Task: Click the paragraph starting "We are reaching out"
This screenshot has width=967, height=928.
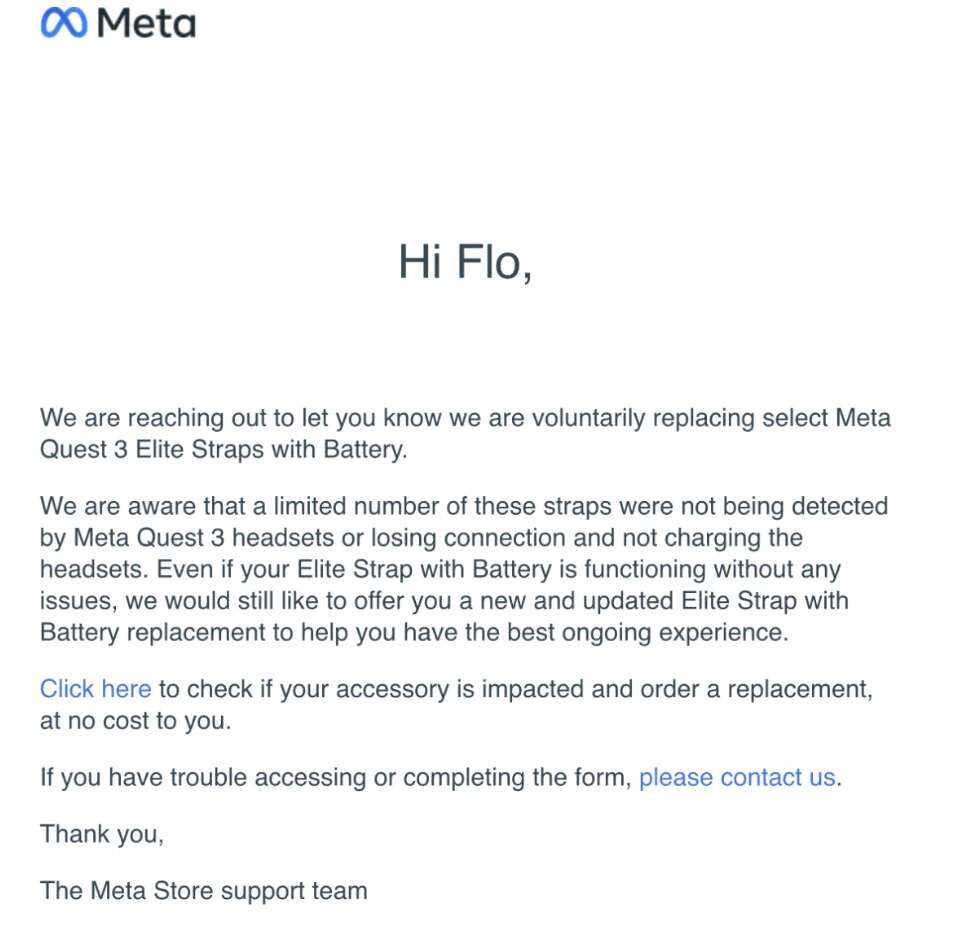Action: click(x=464, y=433)
